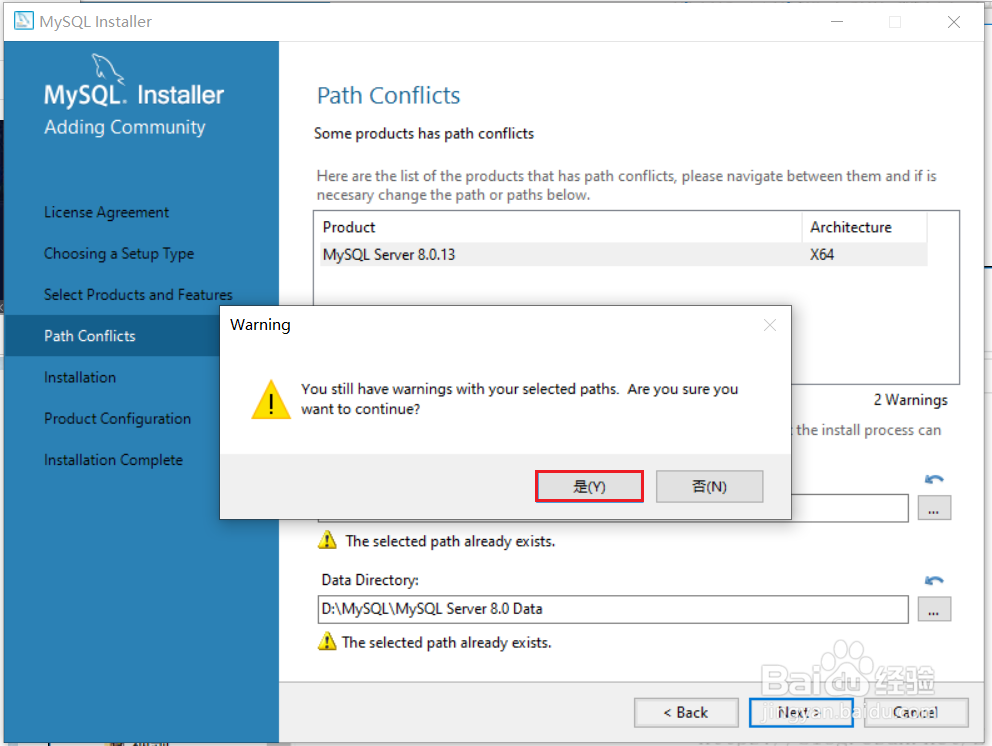Go to License Agreement step in sidebar
992x746 pixels.
point(106,212)
